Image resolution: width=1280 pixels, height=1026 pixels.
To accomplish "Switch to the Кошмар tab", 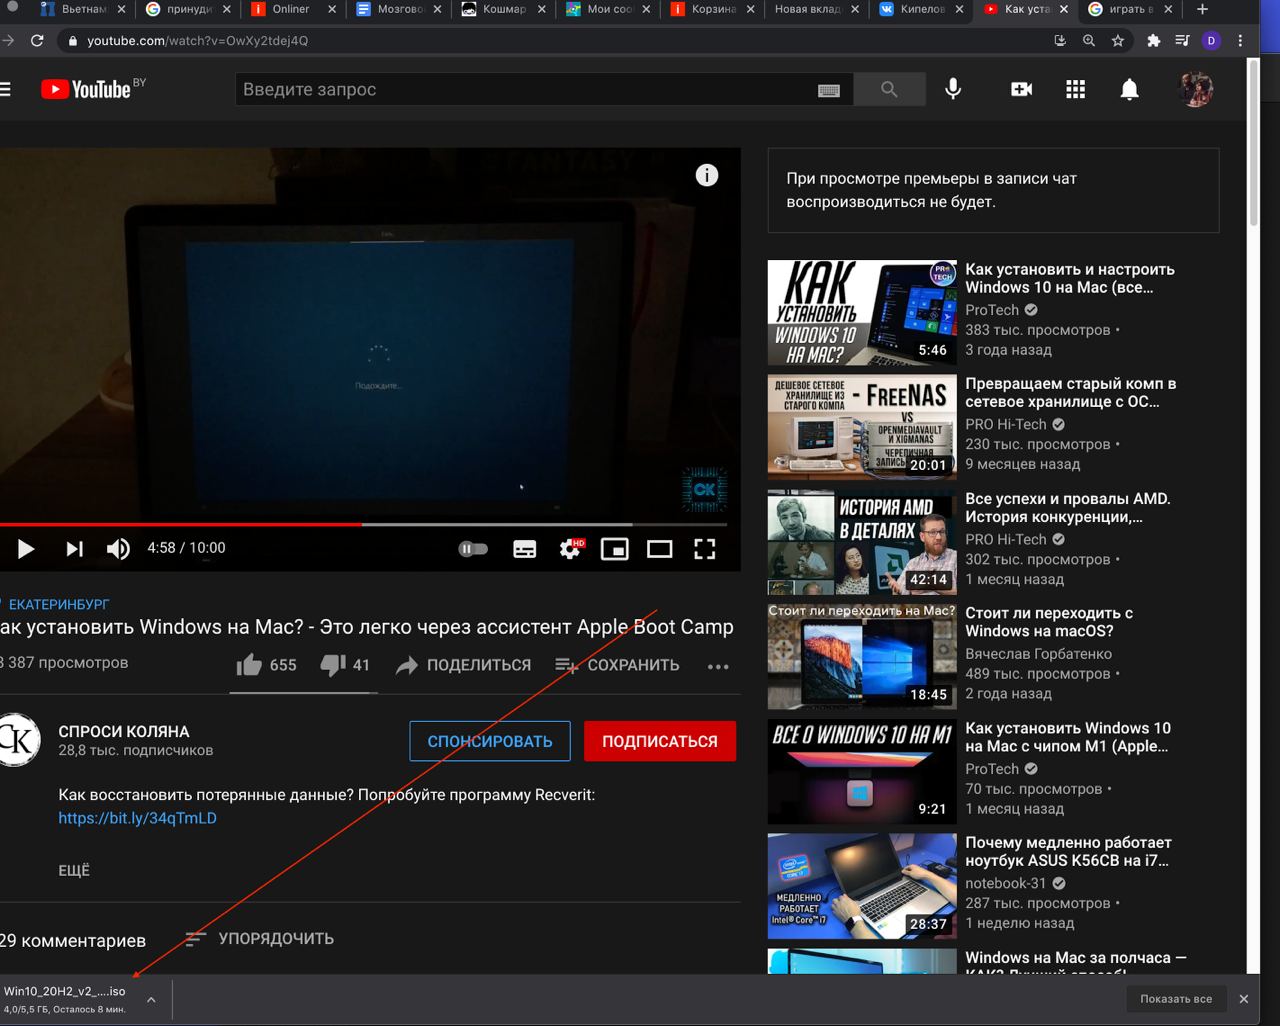I will point(503,9).
